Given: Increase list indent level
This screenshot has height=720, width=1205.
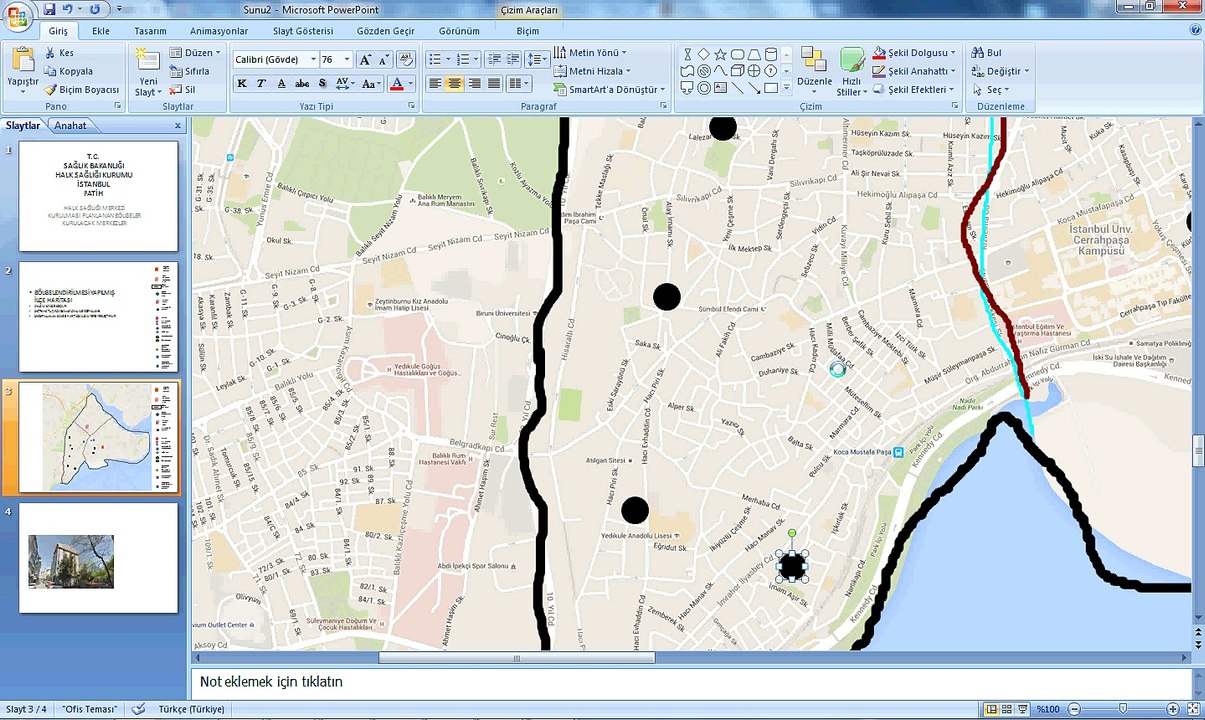Looking at the screenshot, I should coord(514,60).
